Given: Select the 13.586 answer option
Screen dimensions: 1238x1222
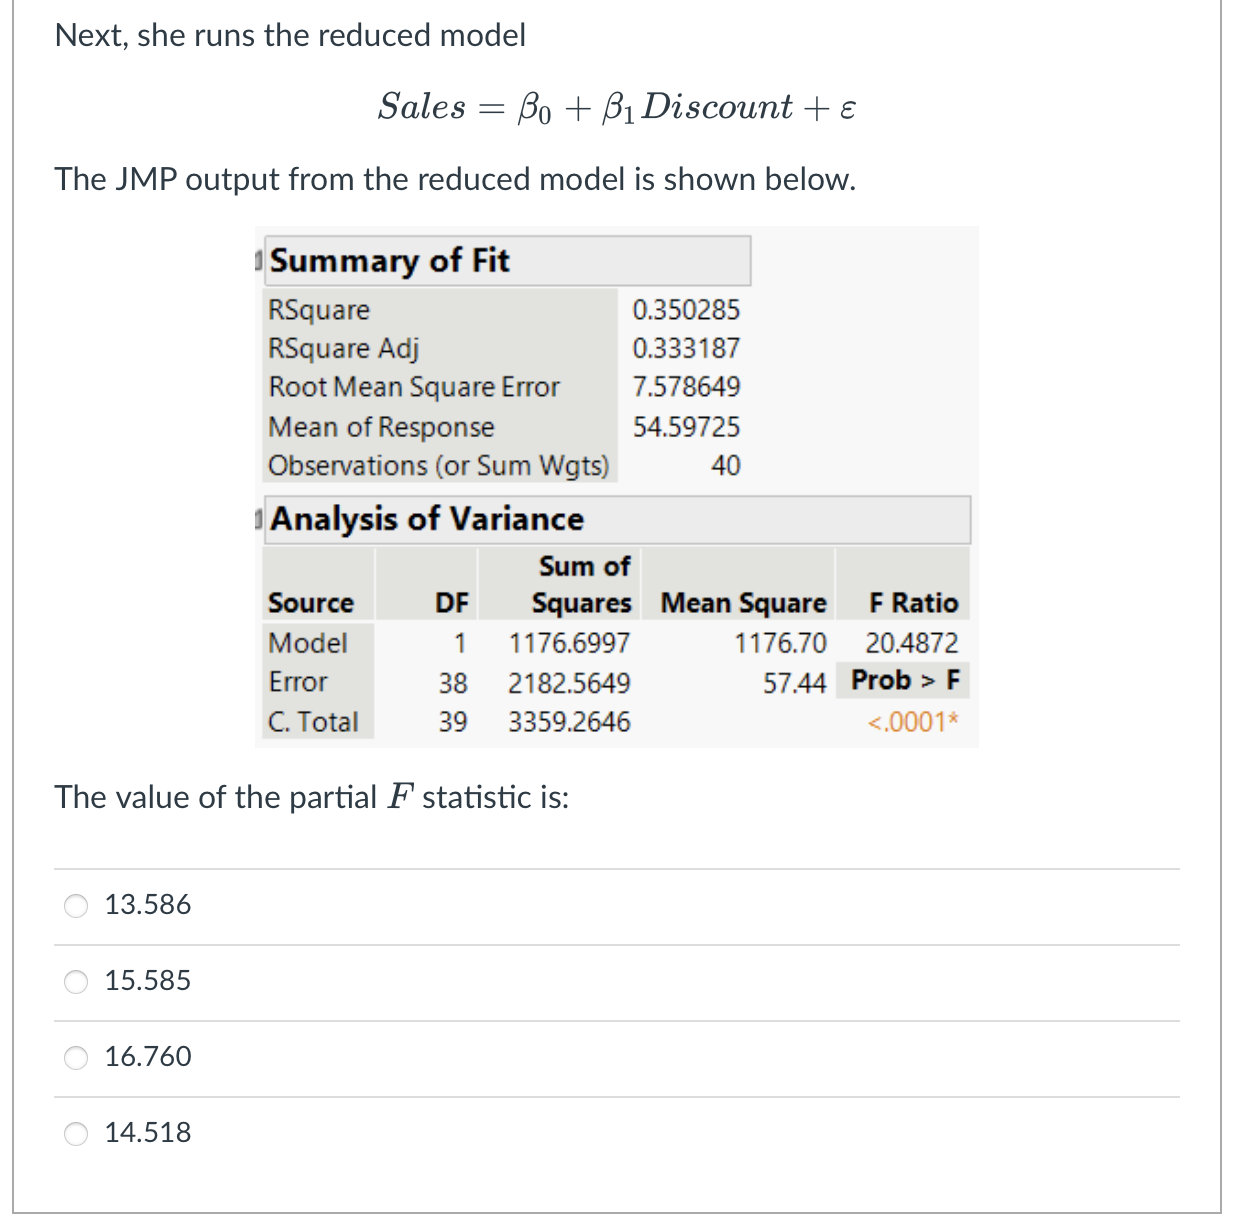Looking at the screenshot, I should click(x=75, y=905).
